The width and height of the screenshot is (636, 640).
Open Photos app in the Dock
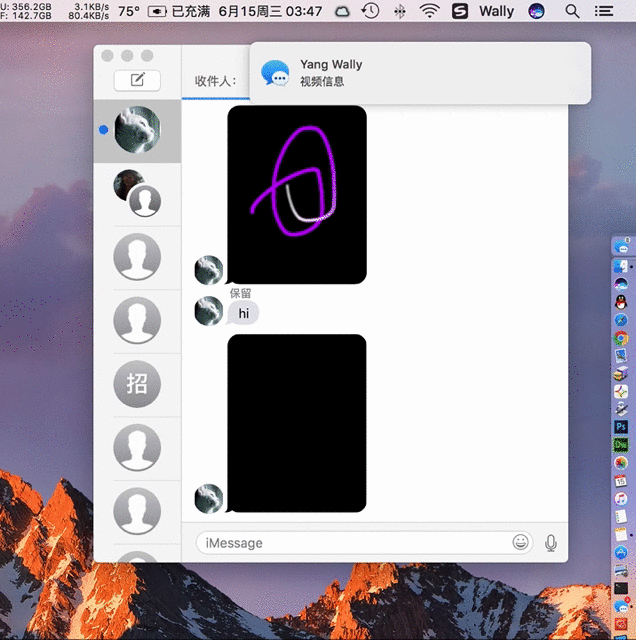point(621,463)
